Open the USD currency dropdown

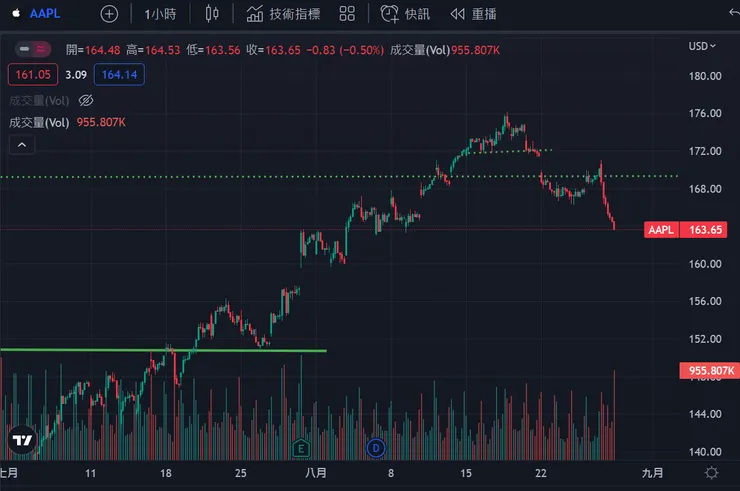702,46
